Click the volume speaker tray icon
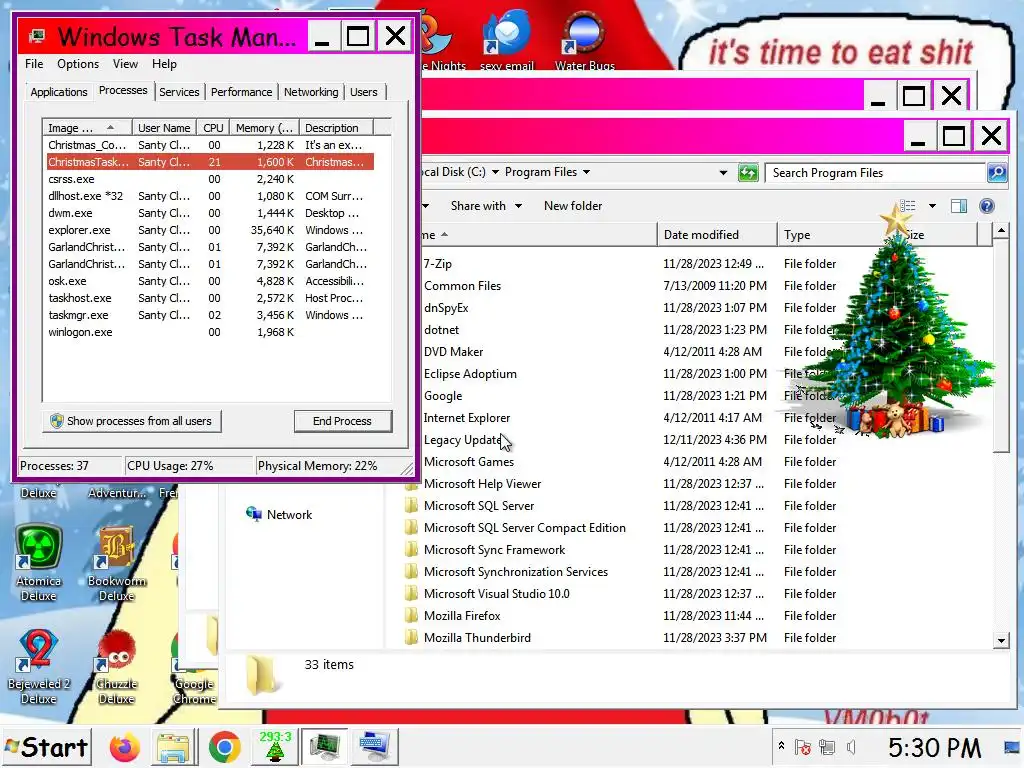Screen dimensions: 1024x768 851,747
